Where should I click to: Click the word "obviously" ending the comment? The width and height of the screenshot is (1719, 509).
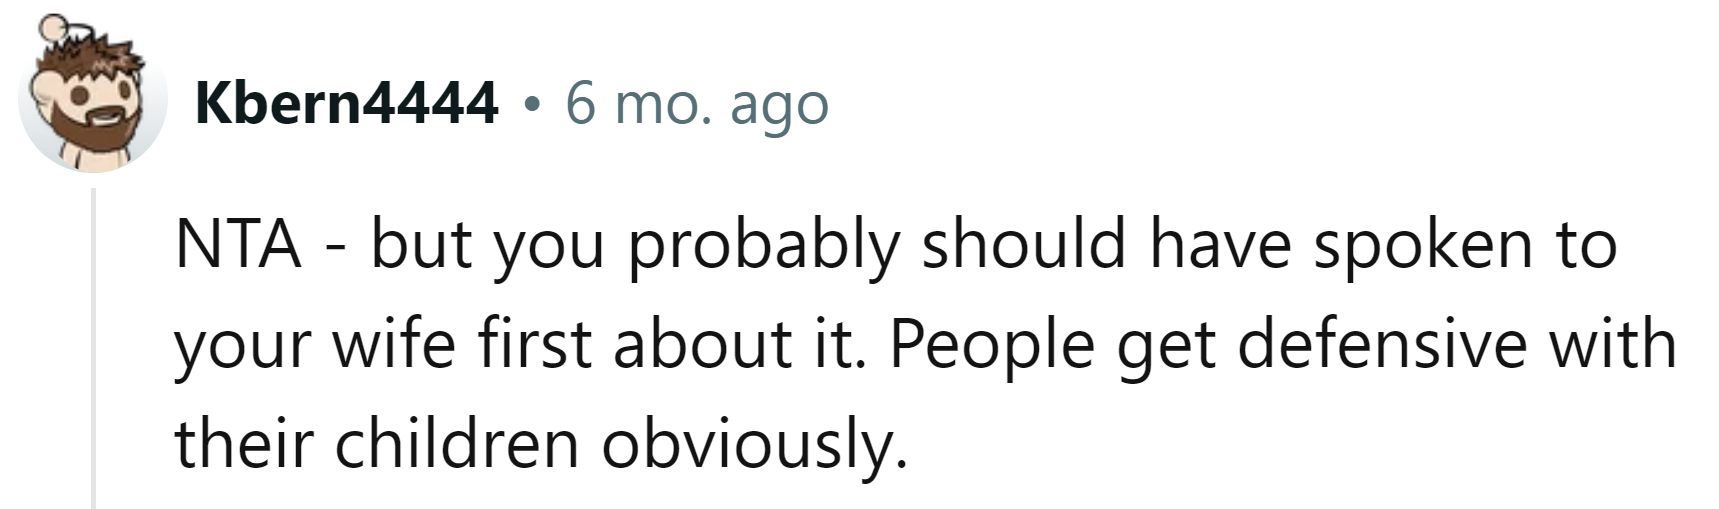(753, 445)
